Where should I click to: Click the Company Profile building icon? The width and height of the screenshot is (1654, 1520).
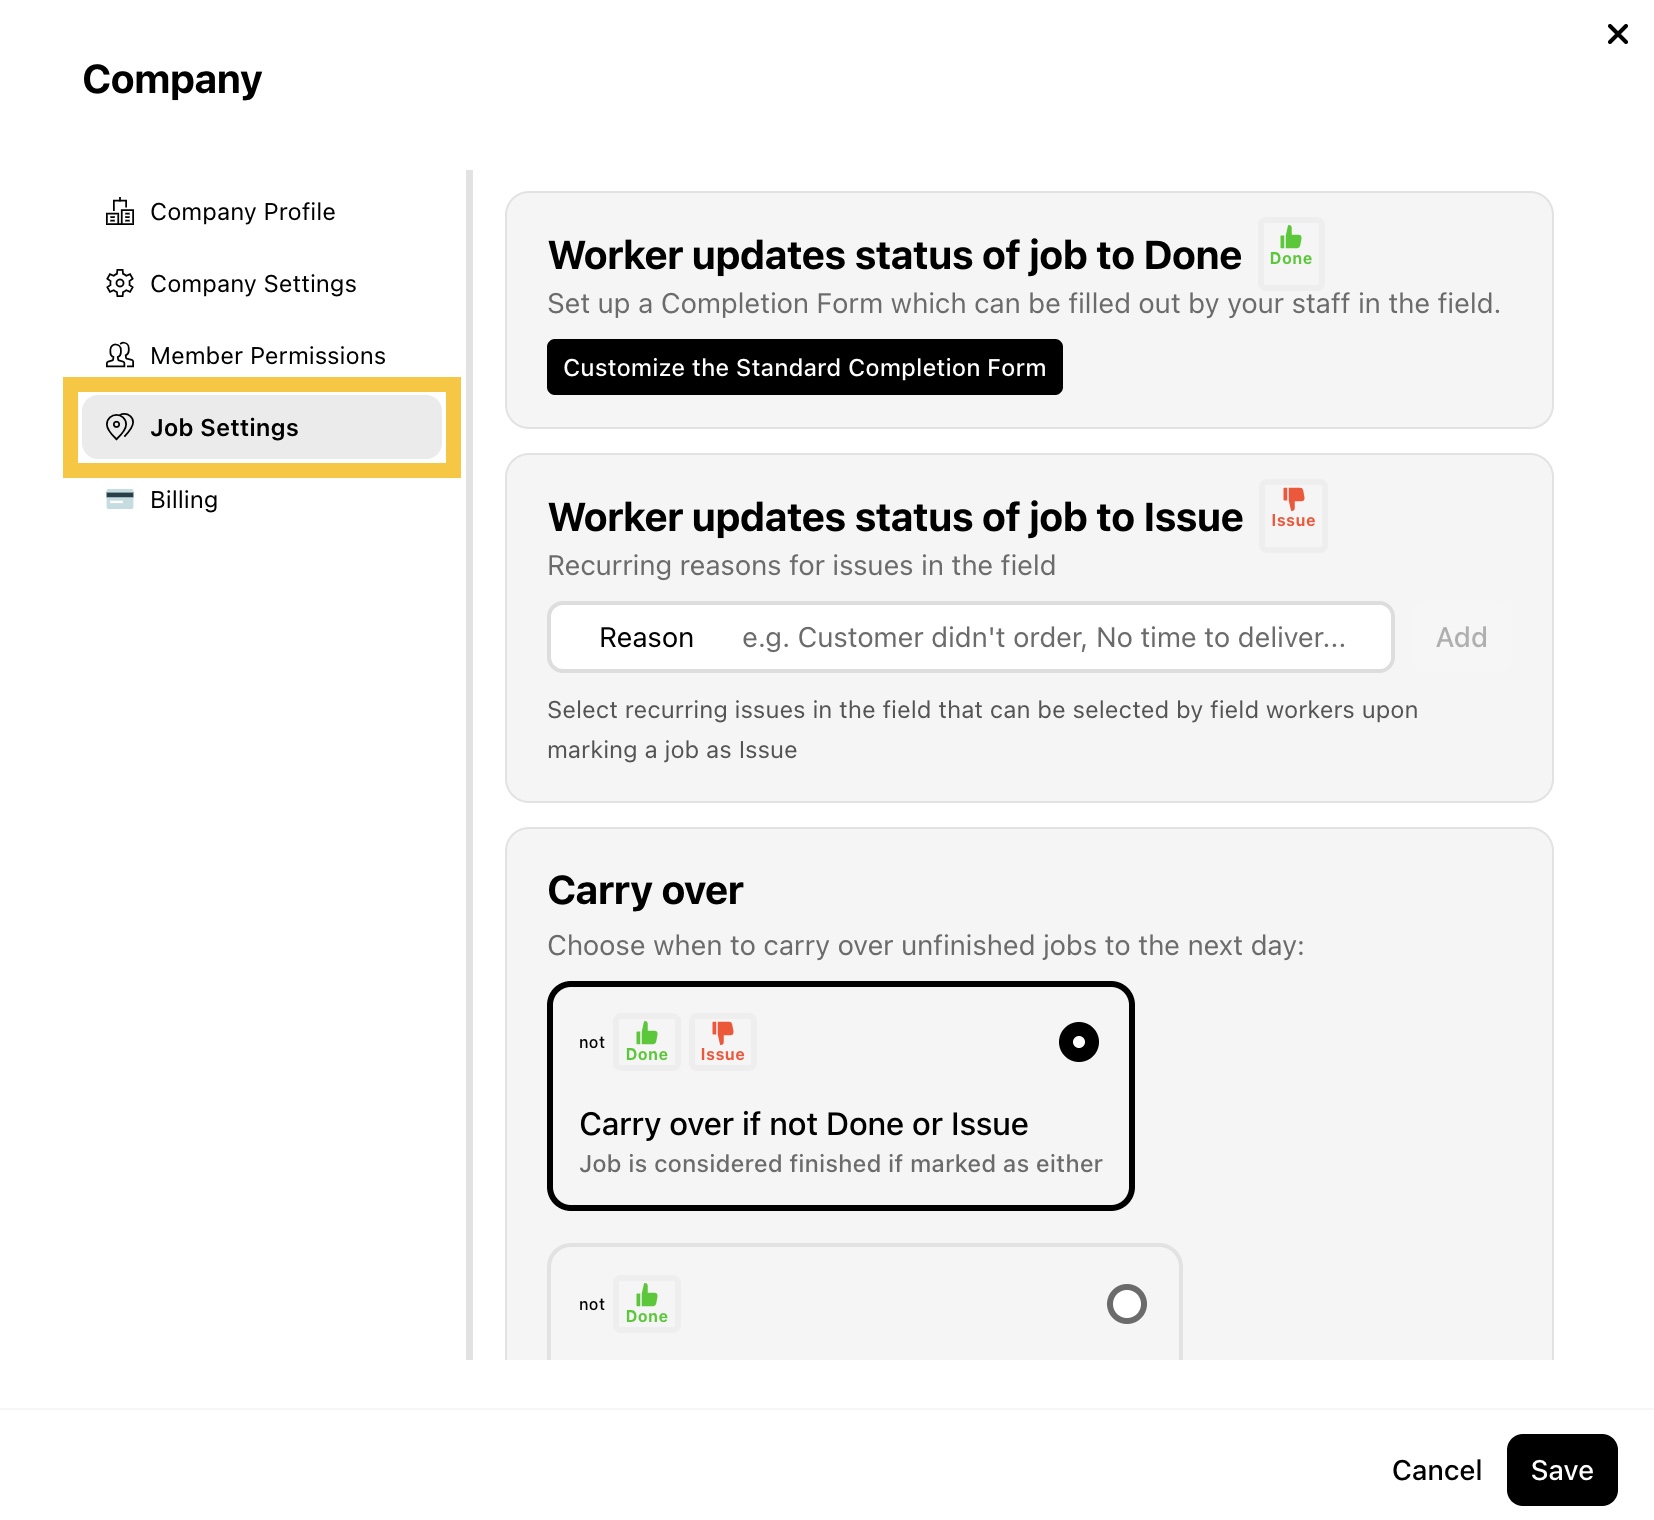(120, 212)
